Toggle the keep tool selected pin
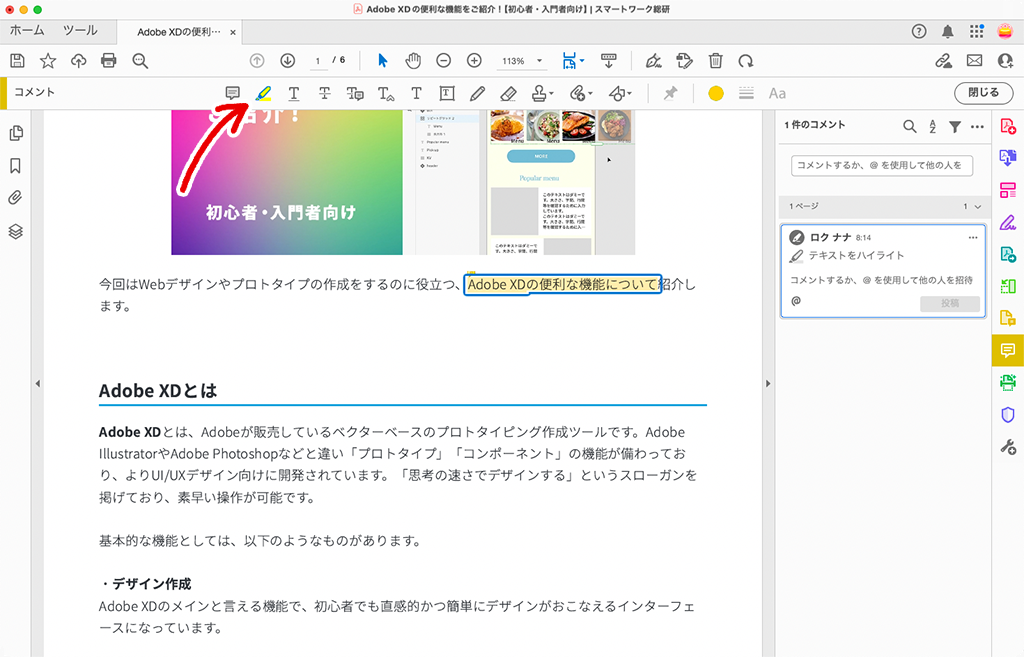This screenshot has height=657, width=1024. [670, 93]
